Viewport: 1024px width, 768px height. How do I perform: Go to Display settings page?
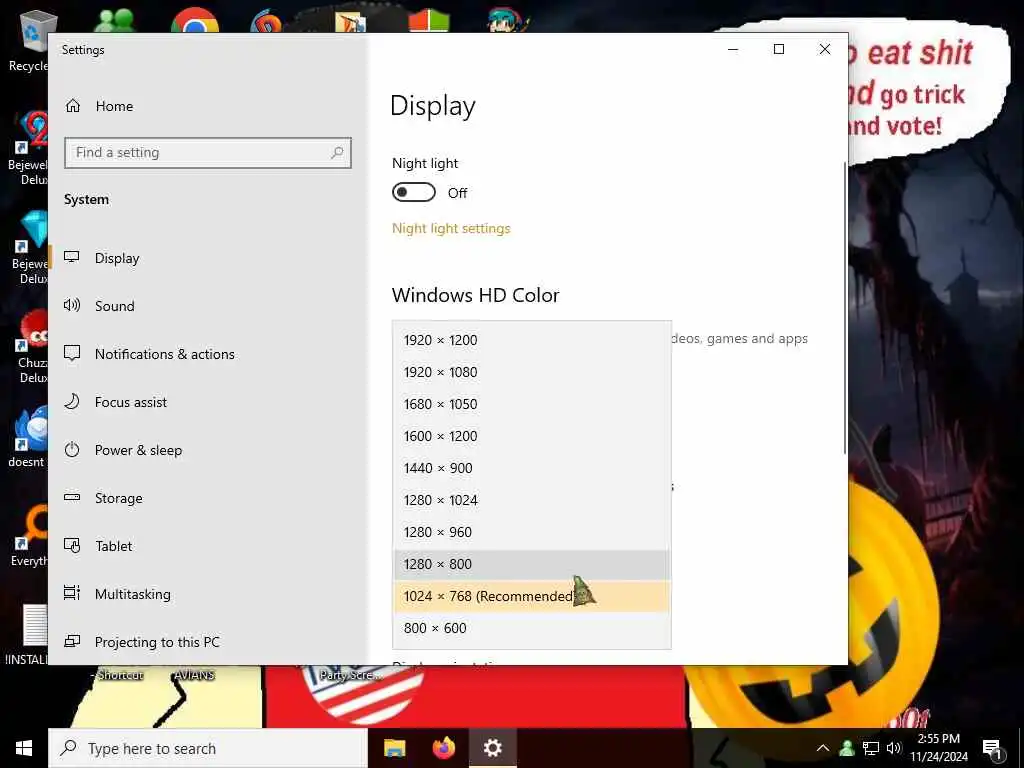(x=208, y=258)
